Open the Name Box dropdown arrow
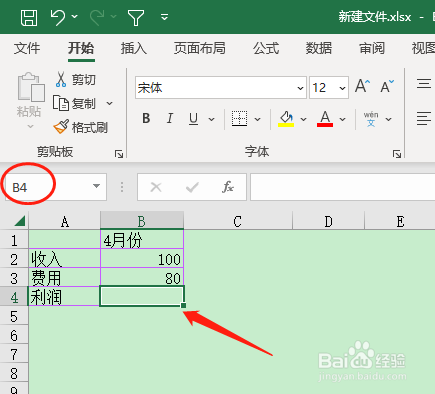The width and height of the screenshot is (435, 394). tap(96, 186)
